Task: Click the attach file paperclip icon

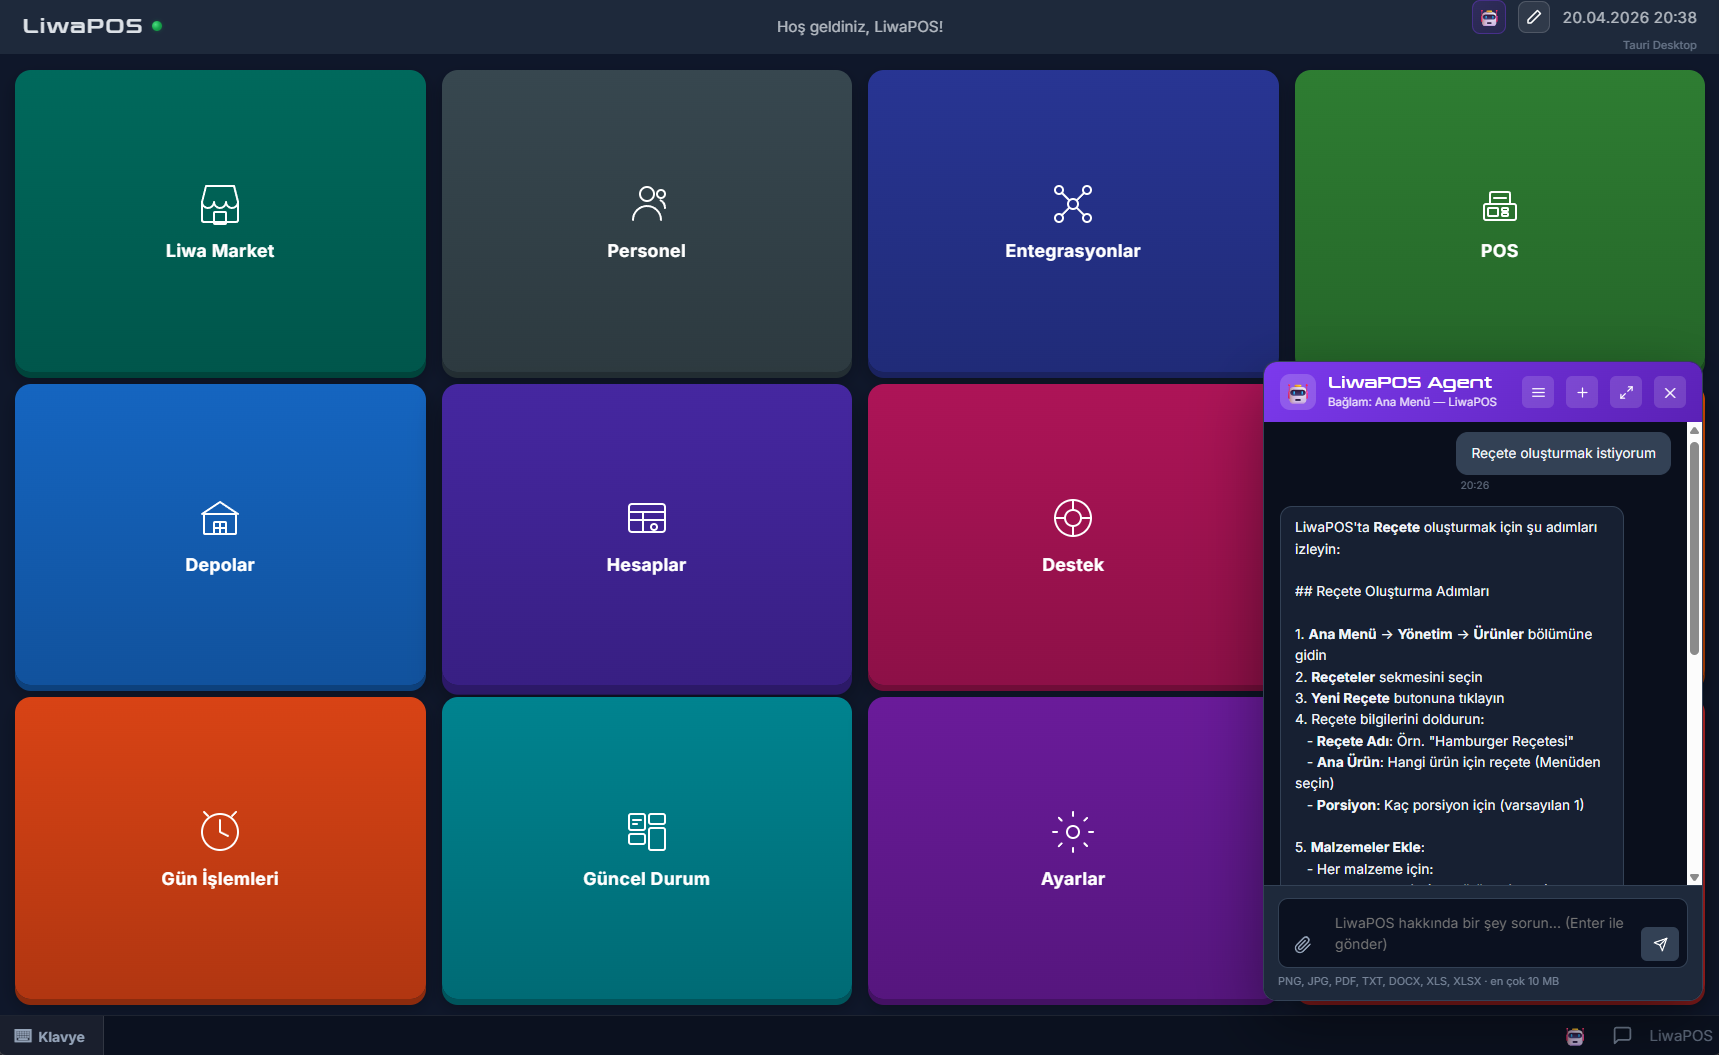Action: (1303, 944)
